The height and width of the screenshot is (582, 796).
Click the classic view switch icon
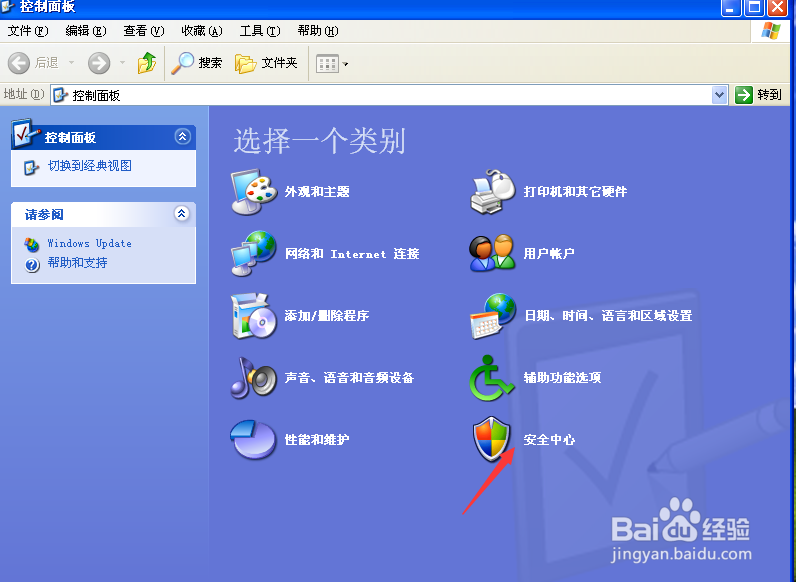(31, 167)
